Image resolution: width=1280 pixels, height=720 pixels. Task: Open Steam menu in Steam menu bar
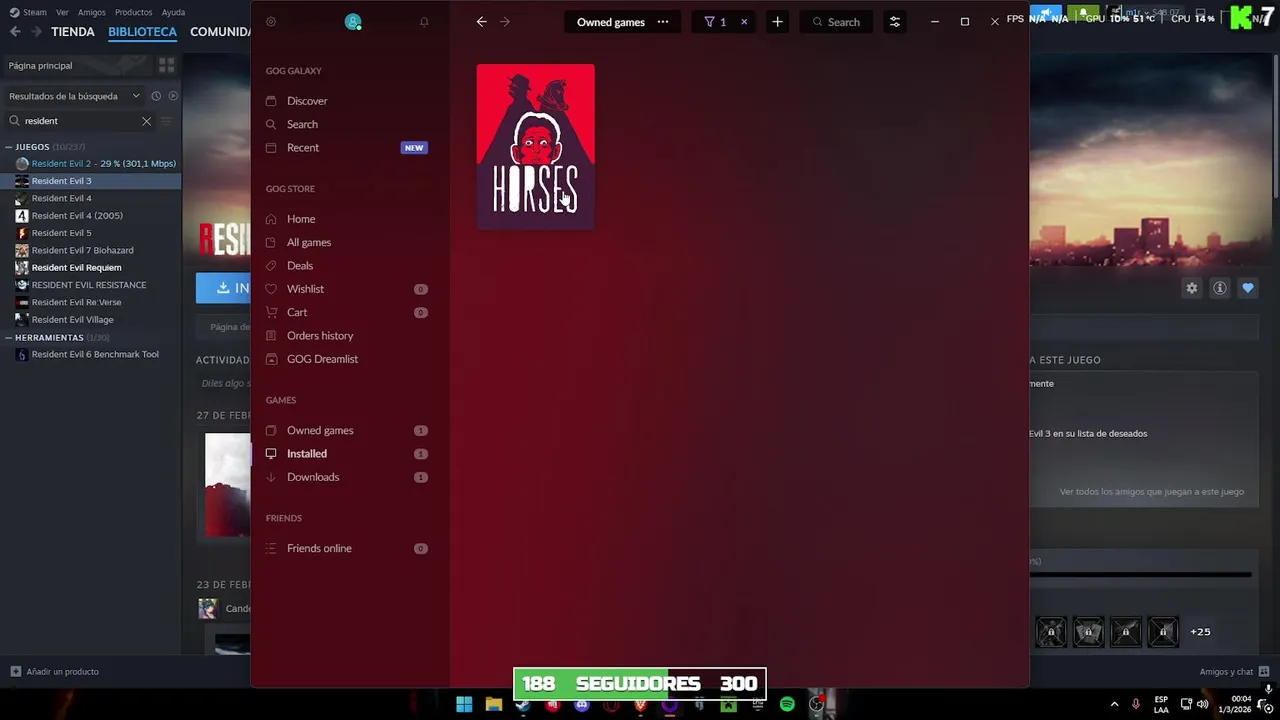click(34, 12)
